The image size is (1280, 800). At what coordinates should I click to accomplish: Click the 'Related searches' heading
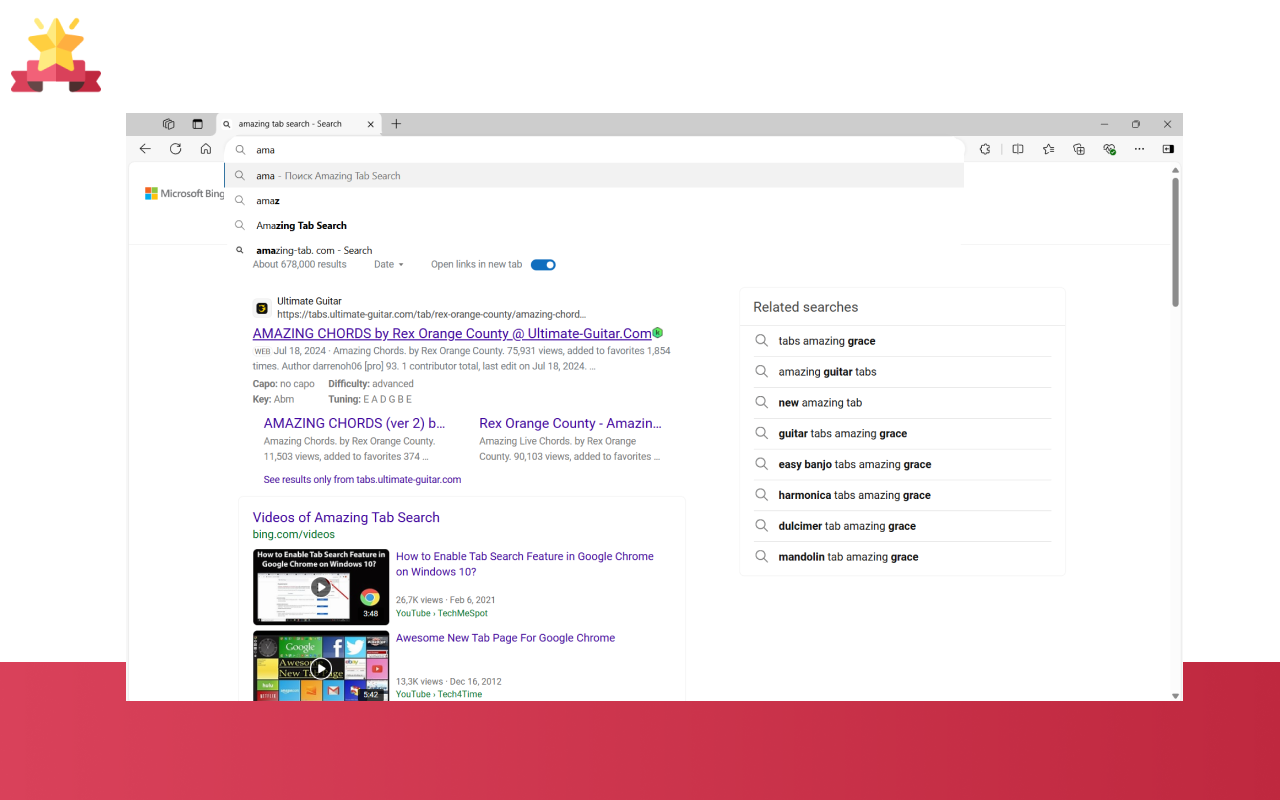806,307
